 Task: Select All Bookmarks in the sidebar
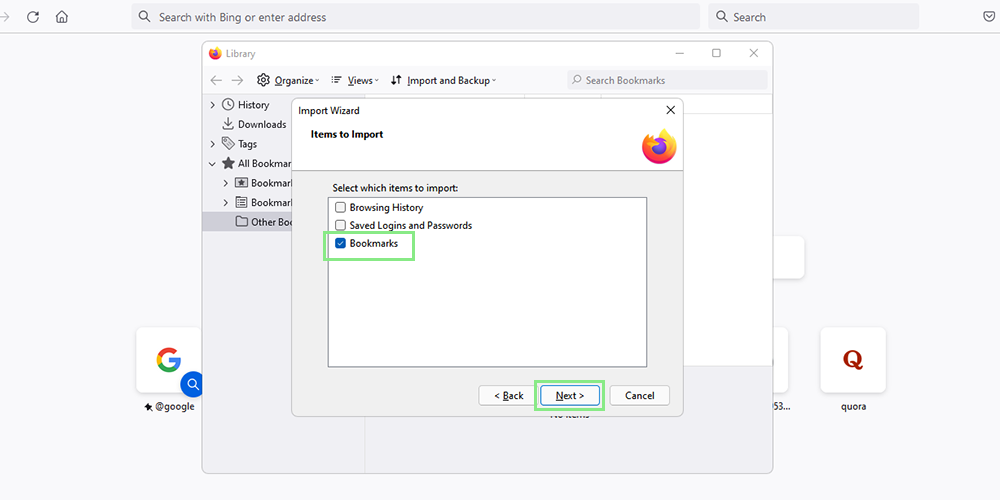pyautogui.click(x=265, y=164)
